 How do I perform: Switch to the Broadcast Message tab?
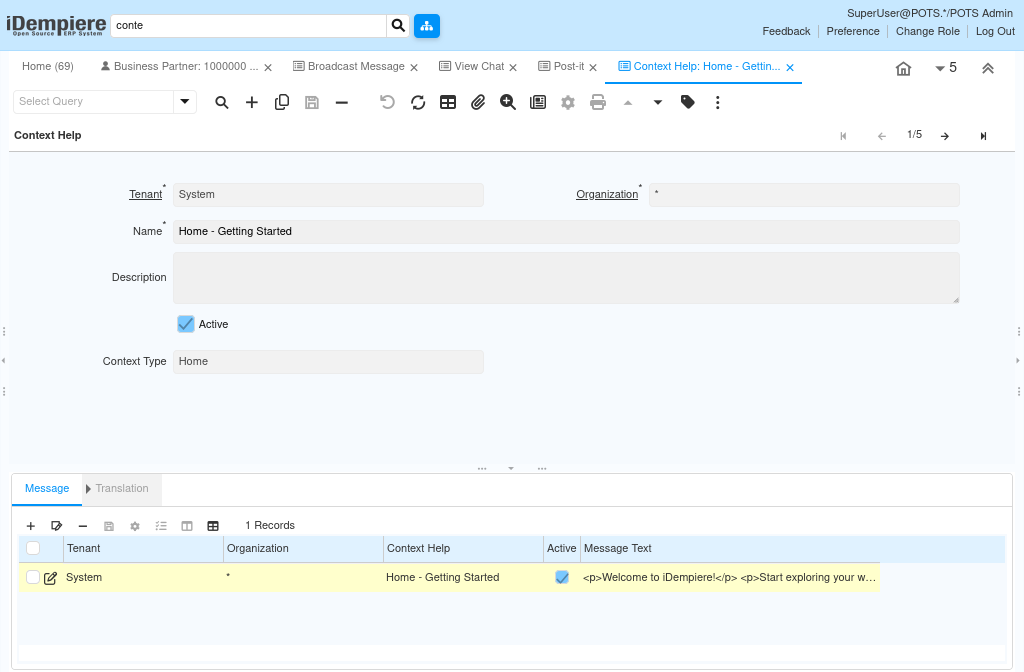[x=349, y=66]
